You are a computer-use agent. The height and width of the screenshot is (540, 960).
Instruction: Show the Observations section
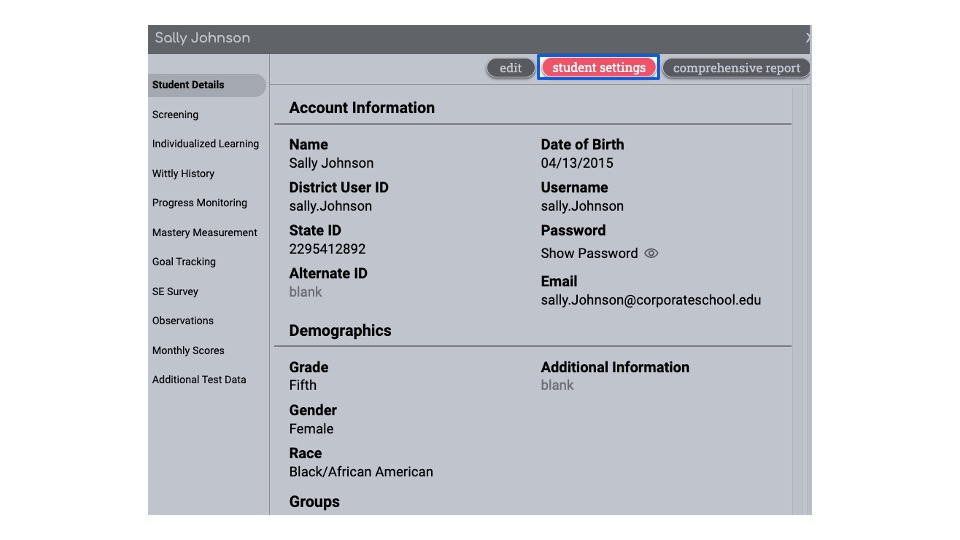tap(182, 321)
